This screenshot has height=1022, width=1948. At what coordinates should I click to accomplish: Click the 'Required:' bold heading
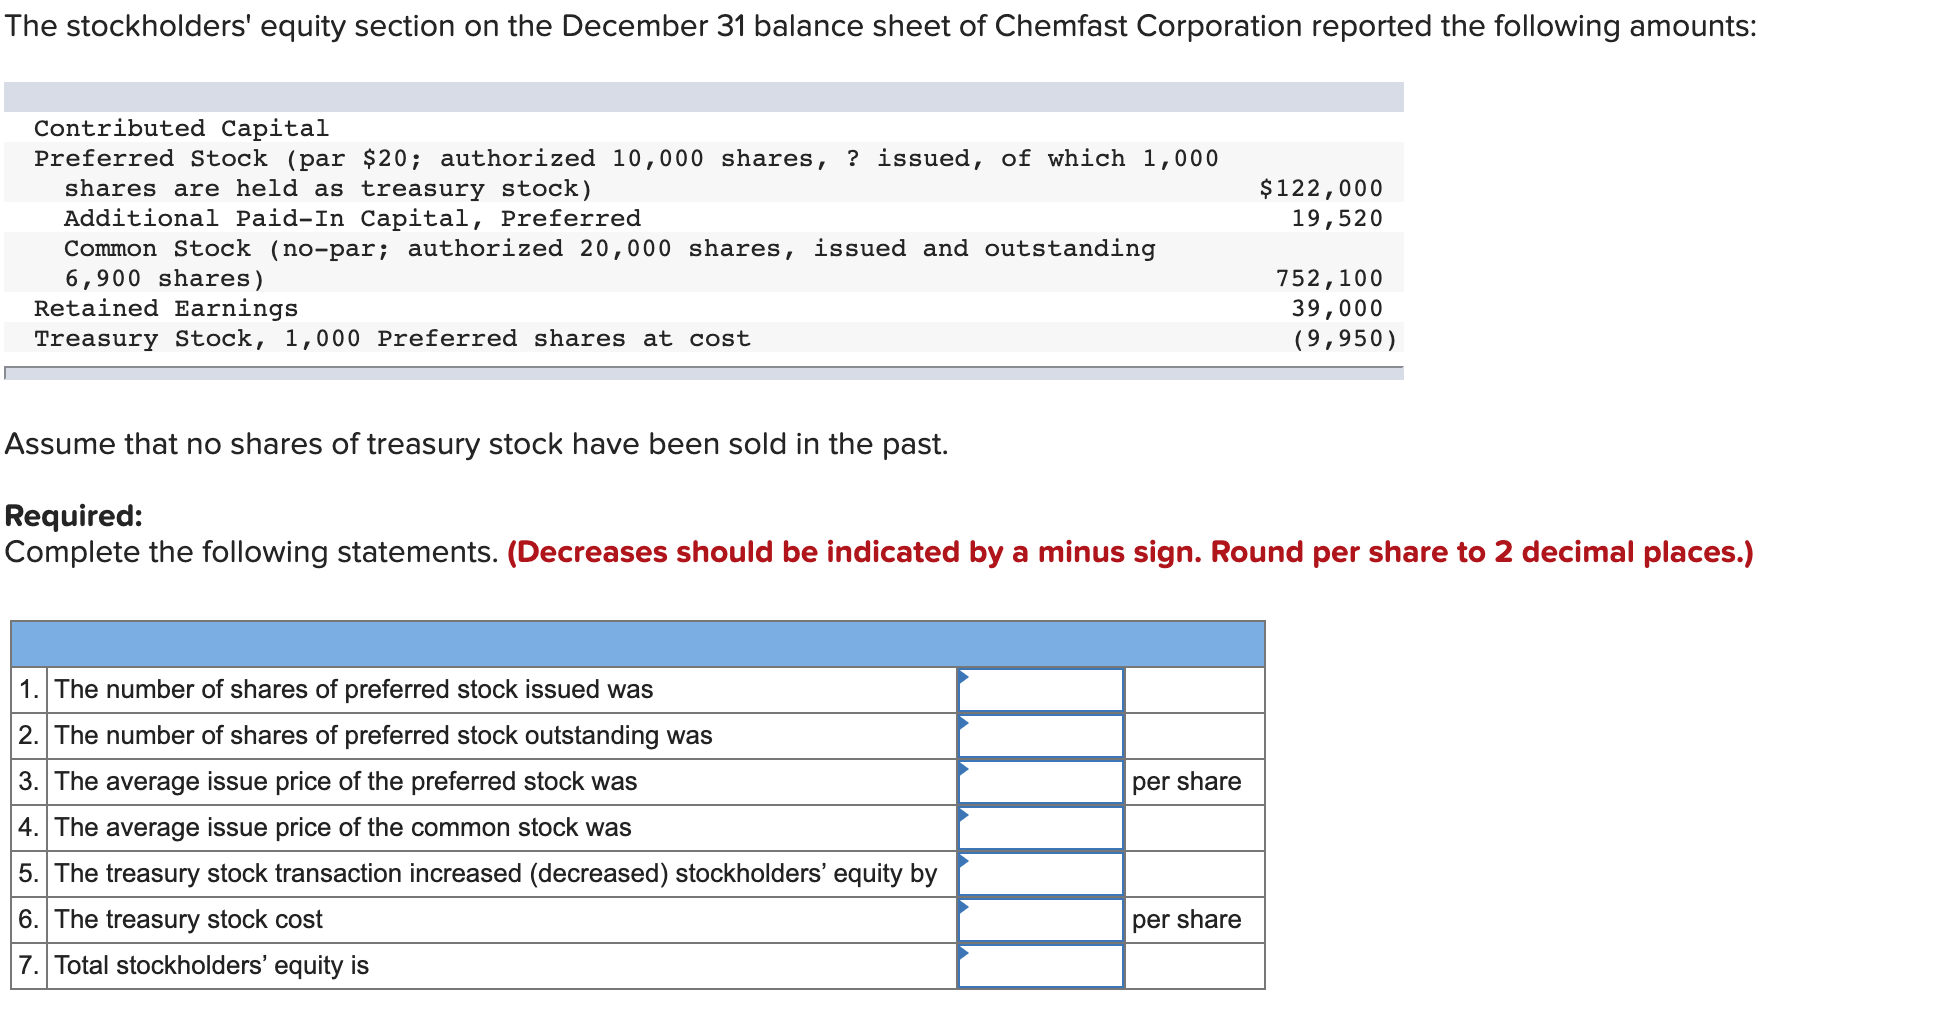pos(74,516)
